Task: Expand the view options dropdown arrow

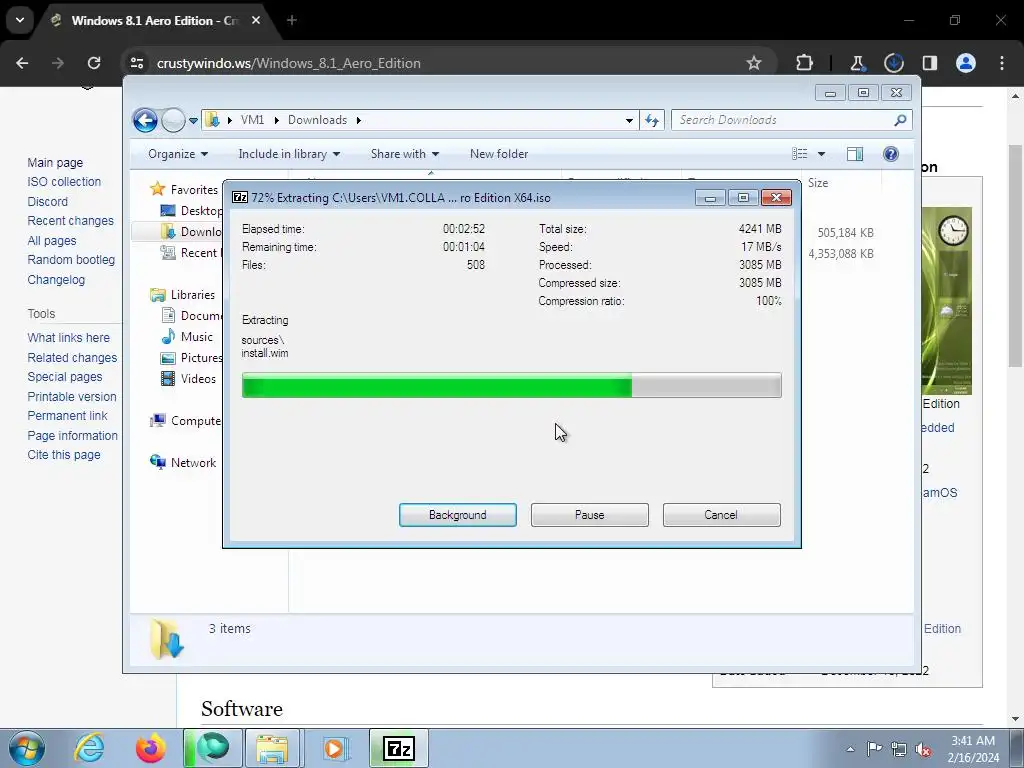Action: point(822,154)
